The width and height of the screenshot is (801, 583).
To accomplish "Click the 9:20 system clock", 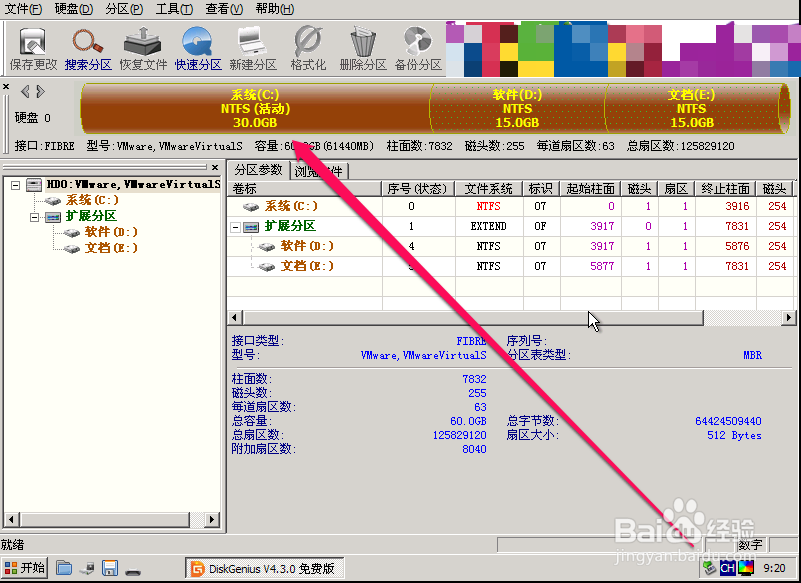I will click(x=774, y=568).
